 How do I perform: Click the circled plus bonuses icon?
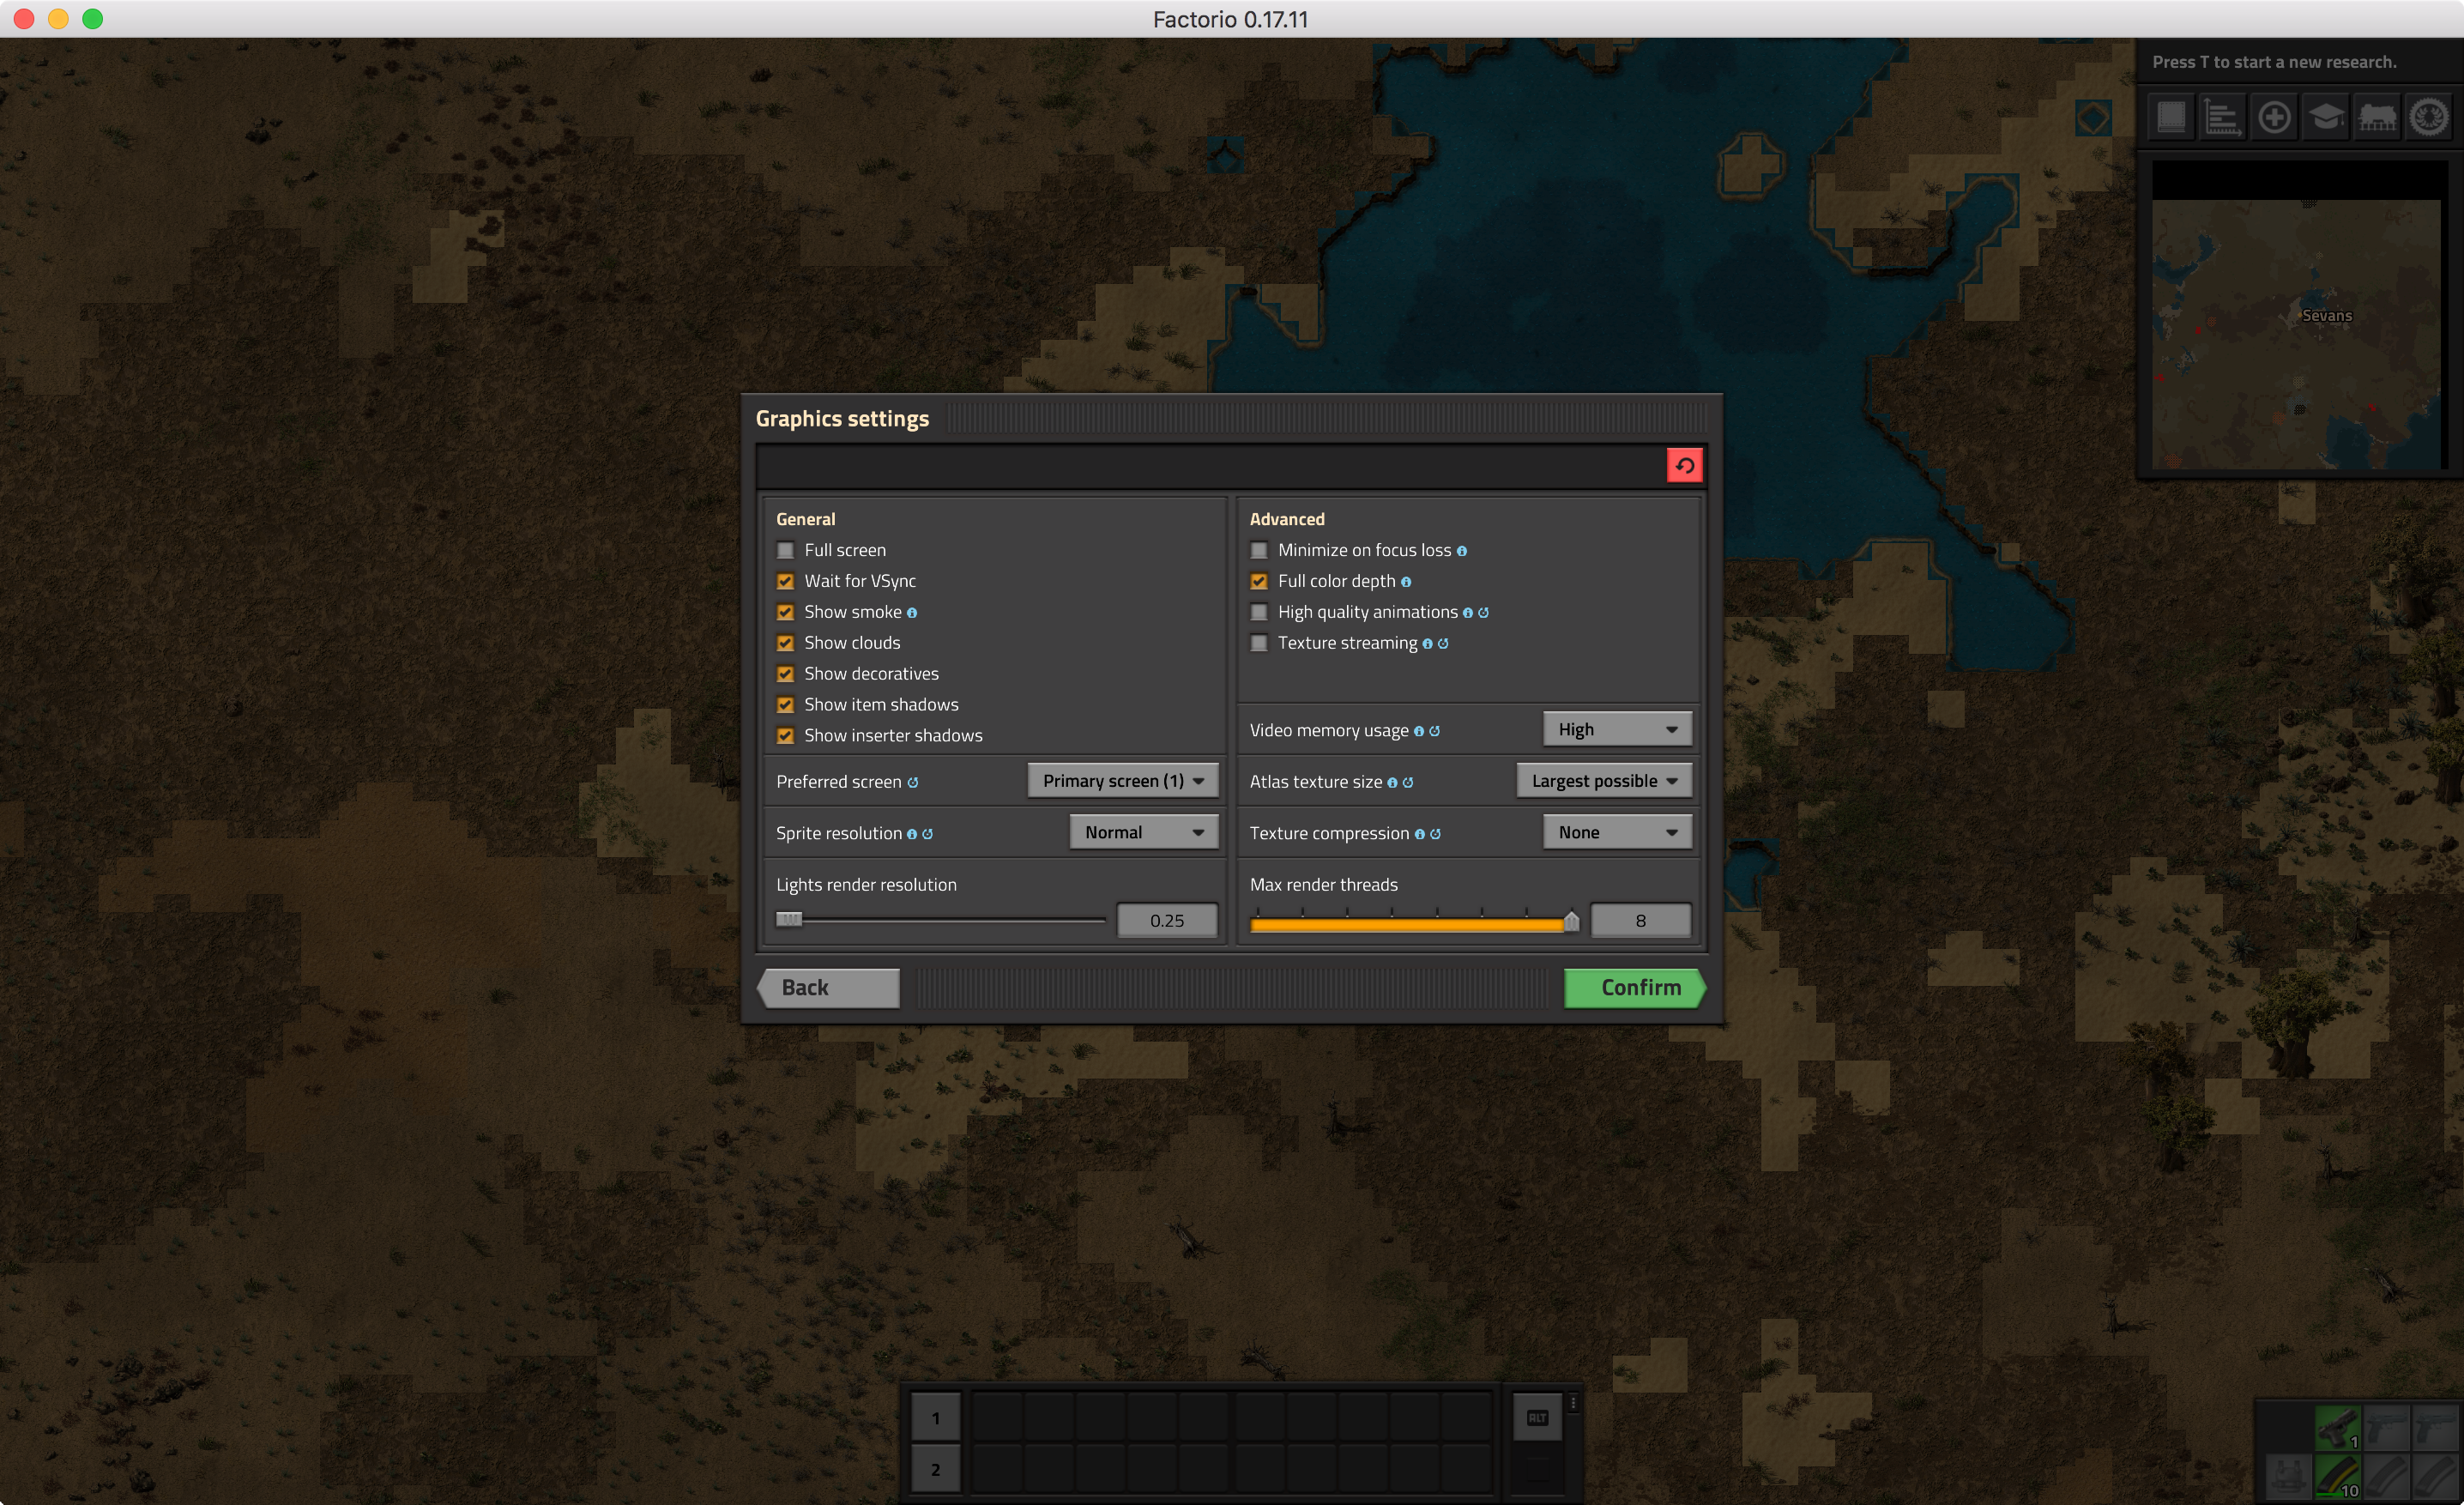pos(2274,117)
